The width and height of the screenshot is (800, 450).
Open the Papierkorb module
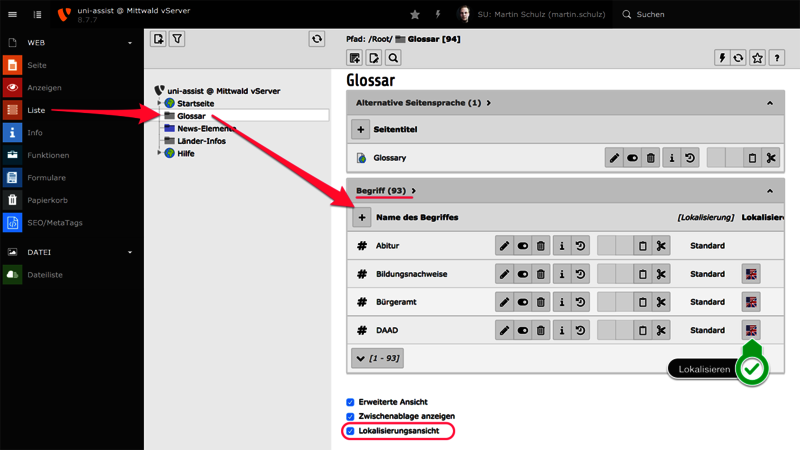(x=47, y=200)
